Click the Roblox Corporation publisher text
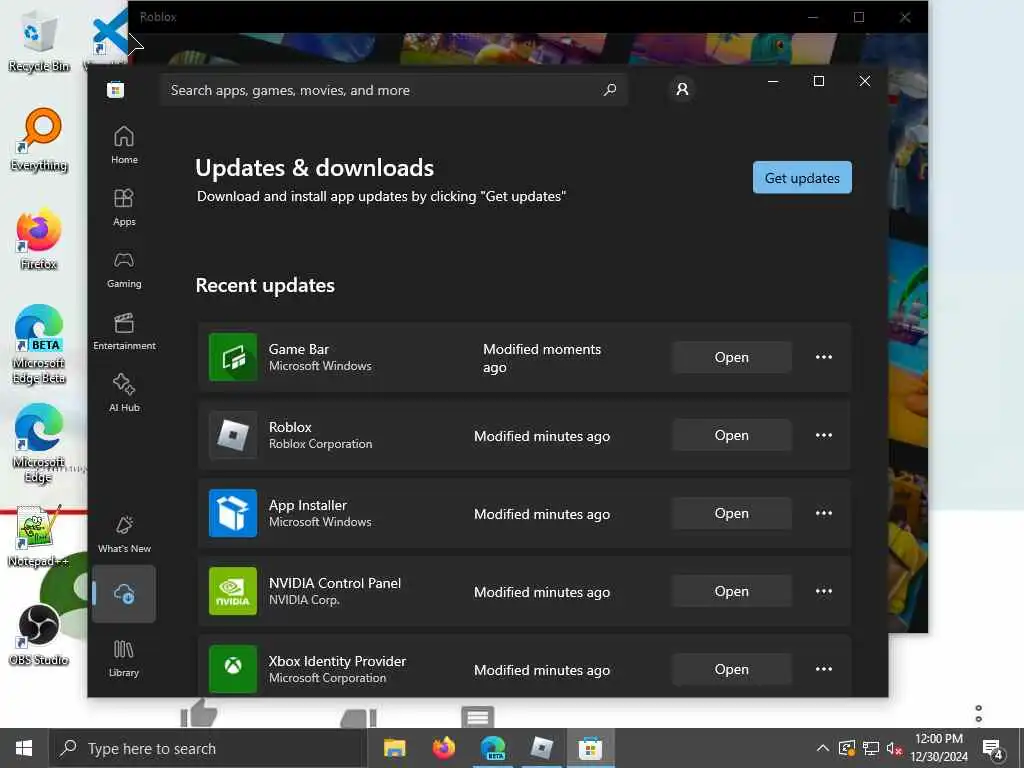Viewport: 1024px width, 768px height. tap(321, 444)
